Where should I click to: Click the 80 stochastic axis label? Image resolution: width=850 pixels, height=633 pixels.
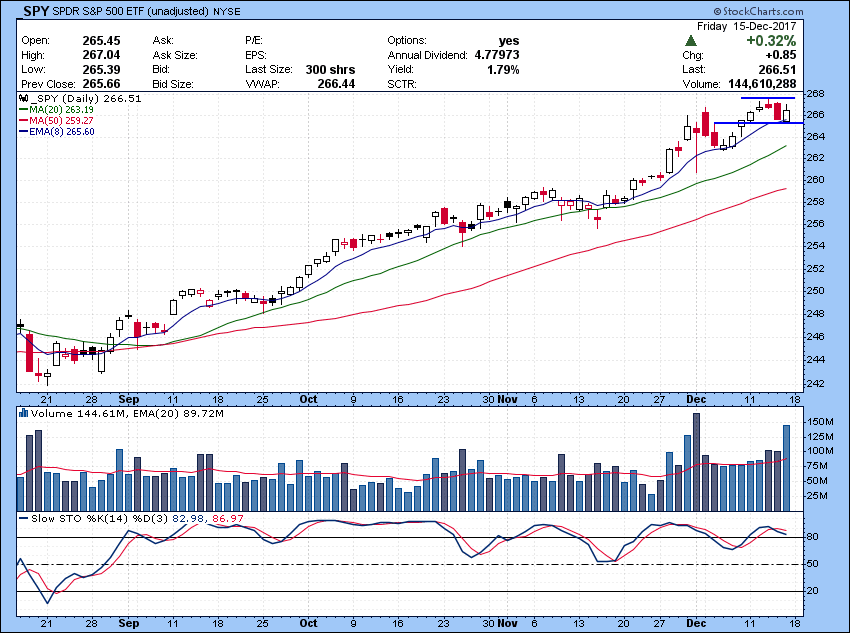click(x=813, y=537)
